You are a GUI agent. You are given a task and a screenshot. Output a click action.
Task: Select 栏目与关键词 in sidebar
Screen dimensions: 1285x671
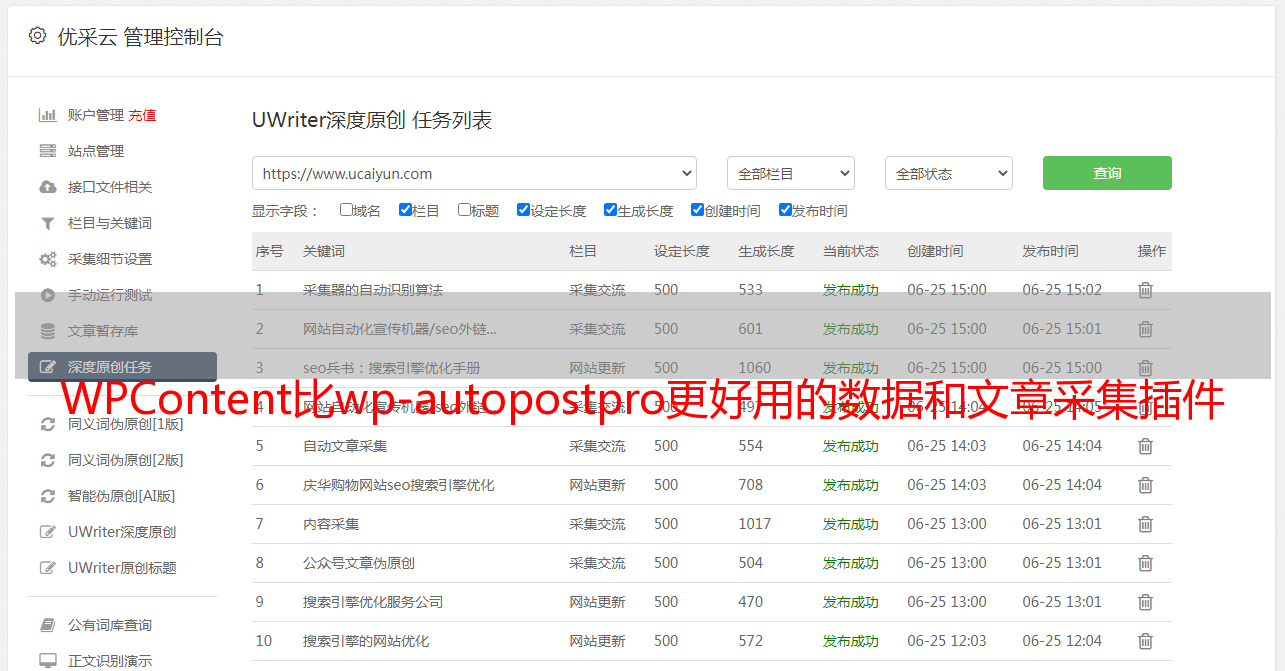pos(110,223)
